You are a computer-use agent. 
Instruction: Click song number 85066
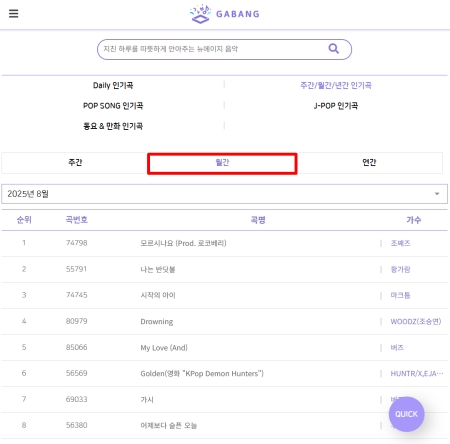tap(76, 347)
